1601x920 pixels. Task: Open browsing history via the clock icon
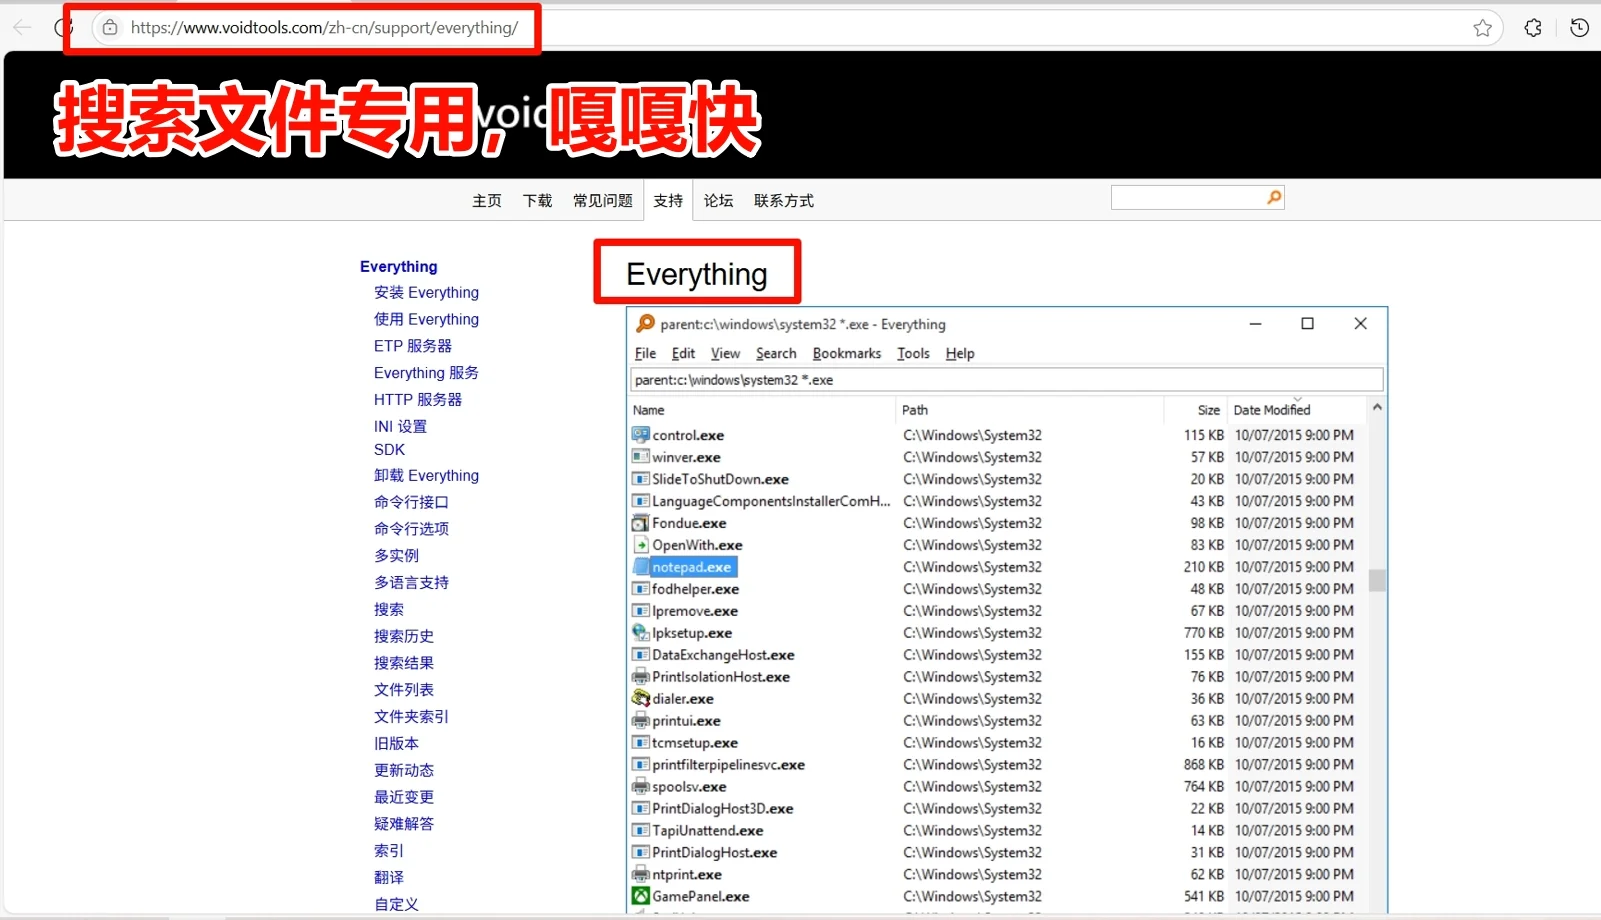click(x=1579, y=27)
